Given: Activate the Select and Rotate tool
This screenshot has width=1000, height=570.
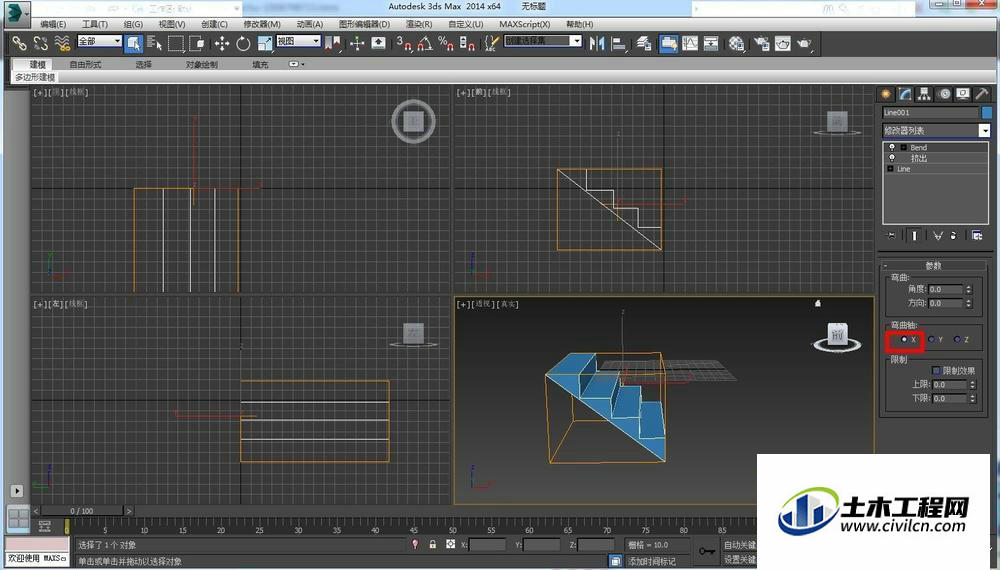Looking at the screenshot, I should [243, 43].
